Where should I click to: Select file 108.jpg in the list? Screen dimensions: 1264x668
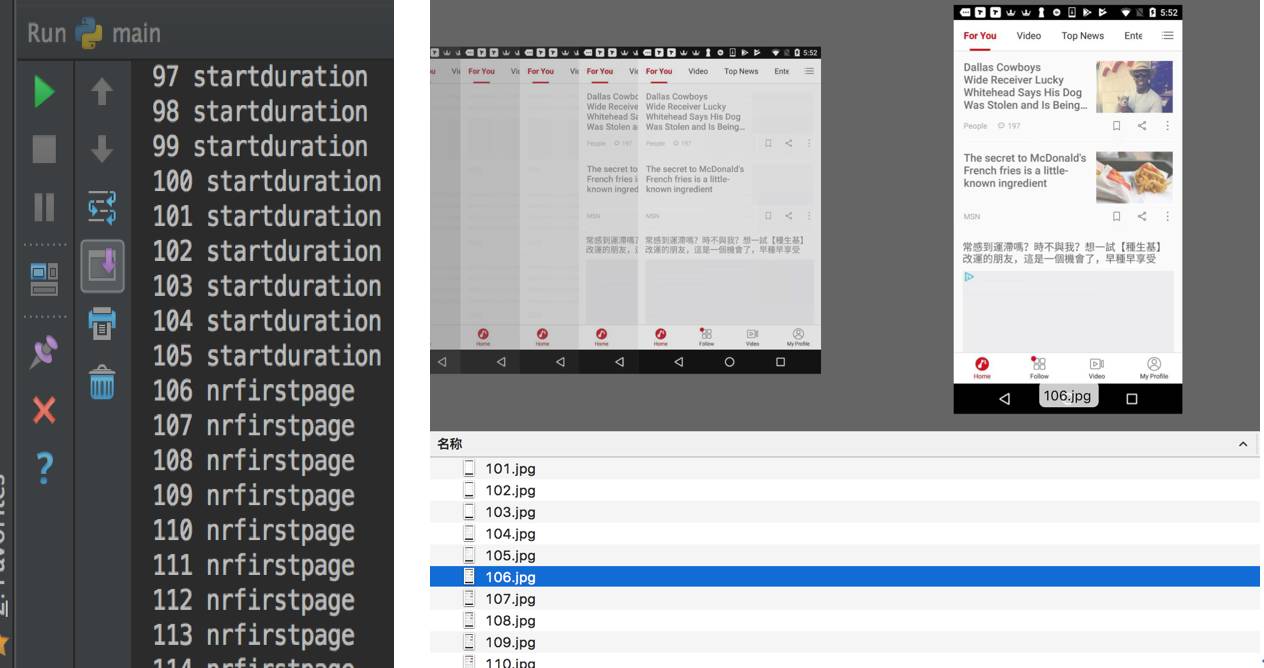[845, 621]
